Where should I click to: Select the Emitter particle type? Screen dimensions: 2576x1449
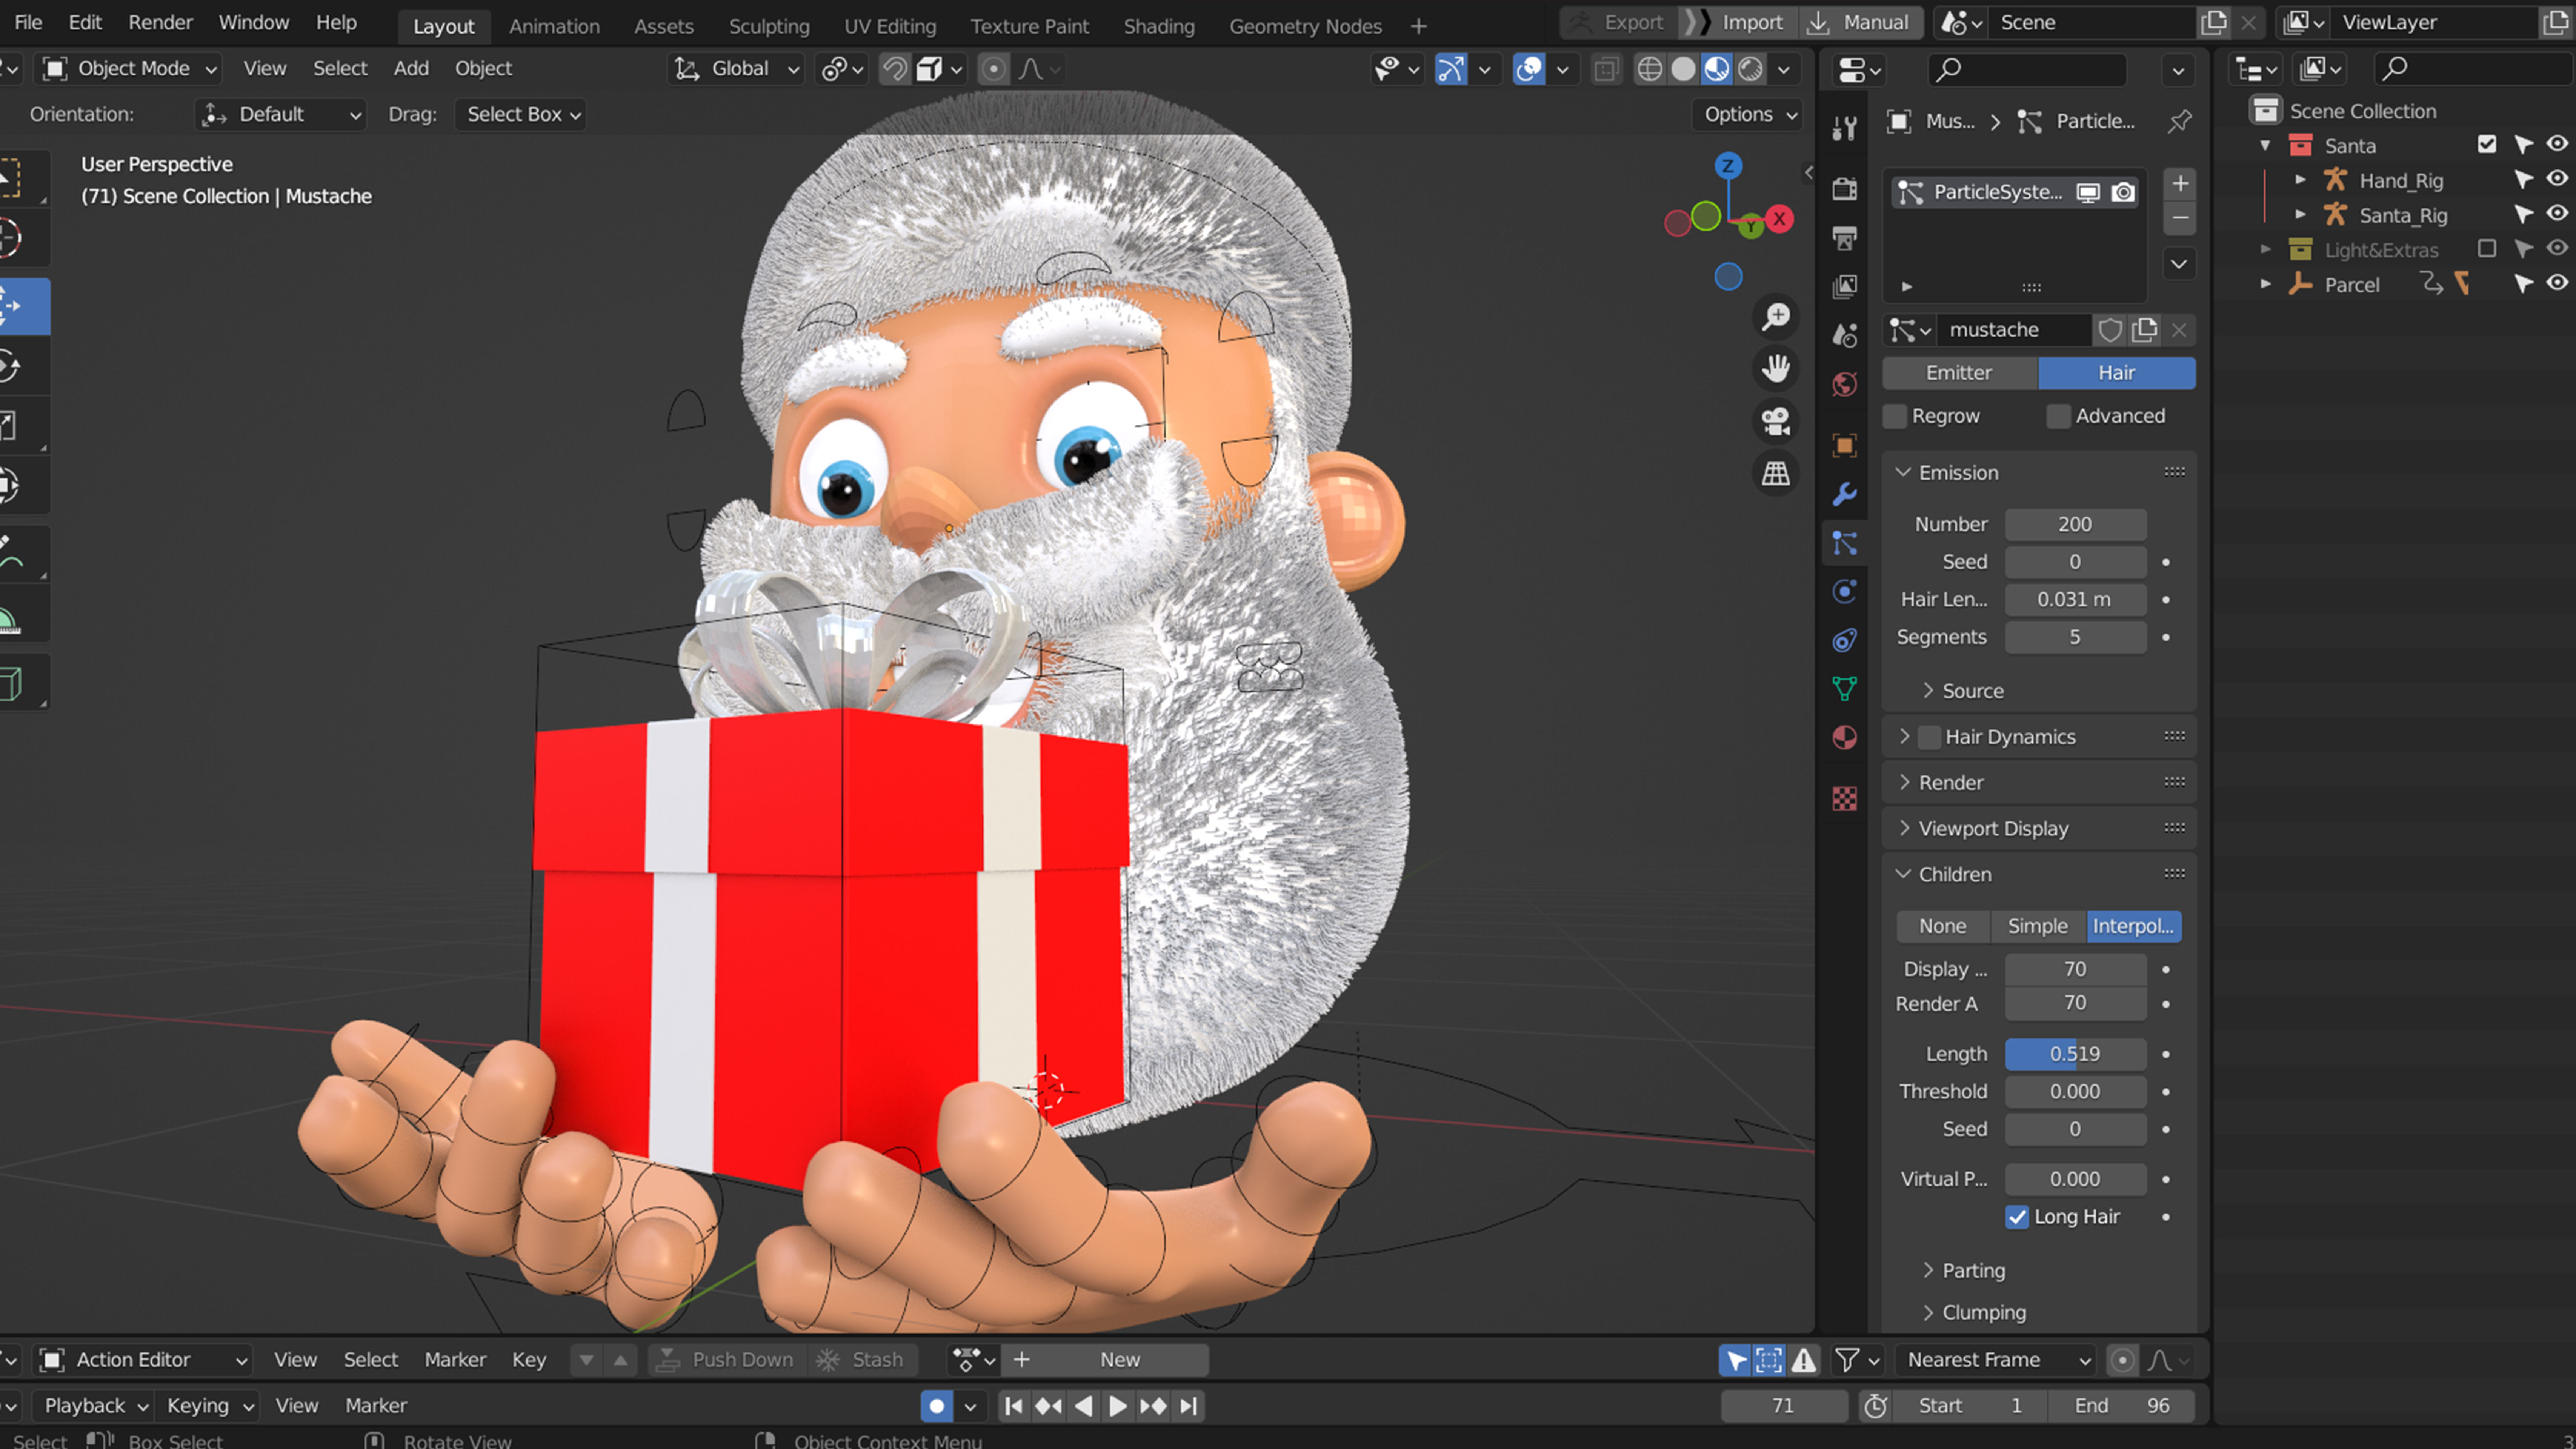[1959, 373]
